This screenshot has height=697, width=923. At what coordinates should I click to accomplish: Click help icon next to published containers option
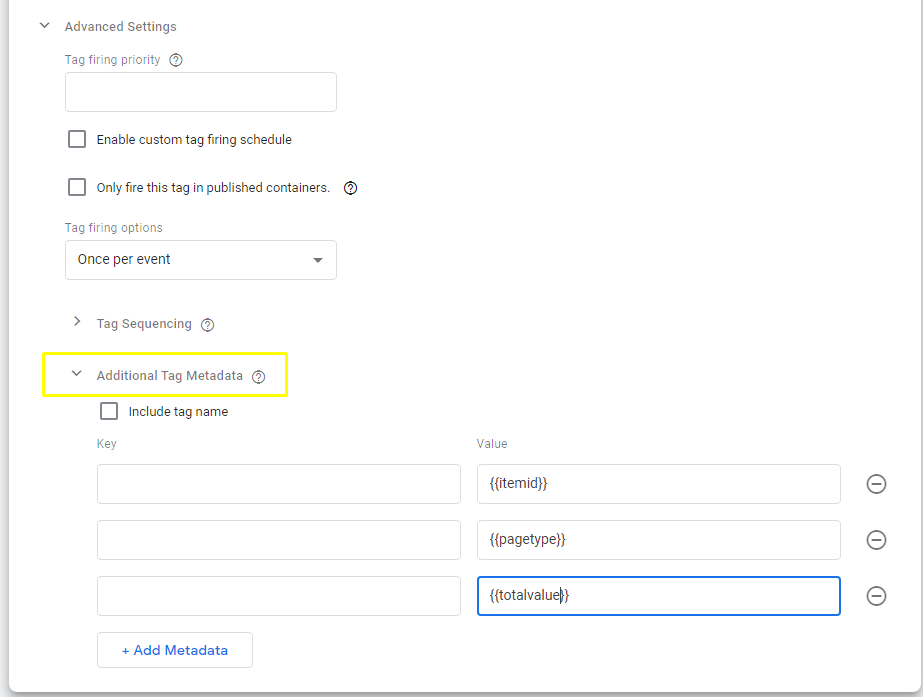point(350,188)
